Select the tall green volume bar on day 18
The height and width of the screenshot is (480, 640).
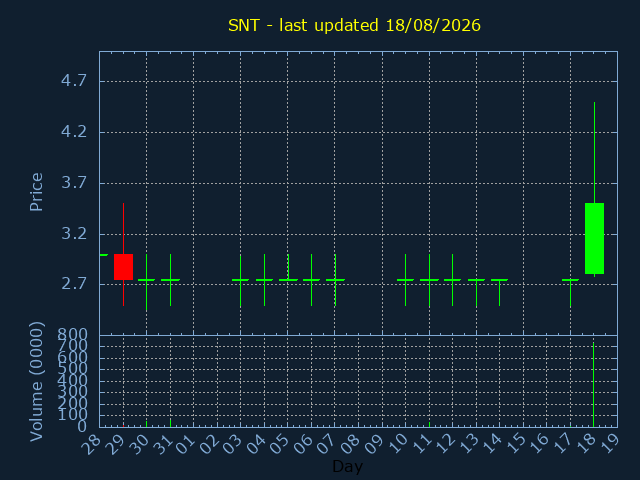593,384
